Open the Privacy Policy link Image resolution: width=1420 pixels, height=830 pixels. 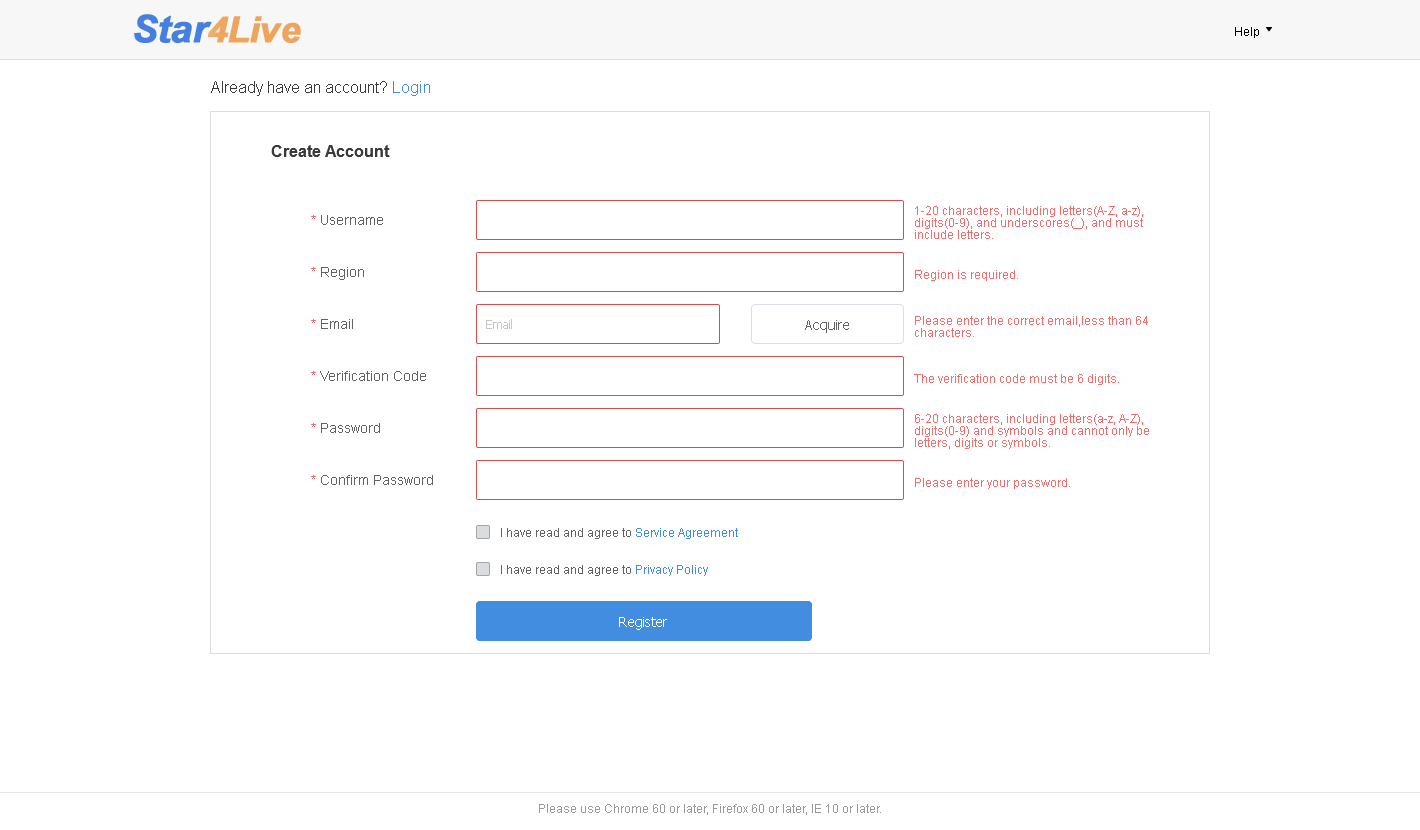pyautogui.click(x=671, y=570)
